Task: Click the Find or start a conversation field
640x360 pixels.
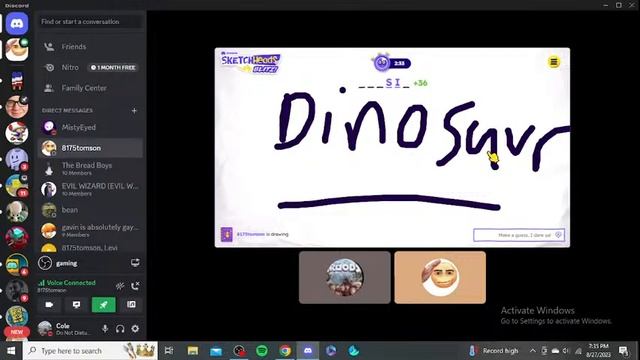Action: [x=90, y=22]
